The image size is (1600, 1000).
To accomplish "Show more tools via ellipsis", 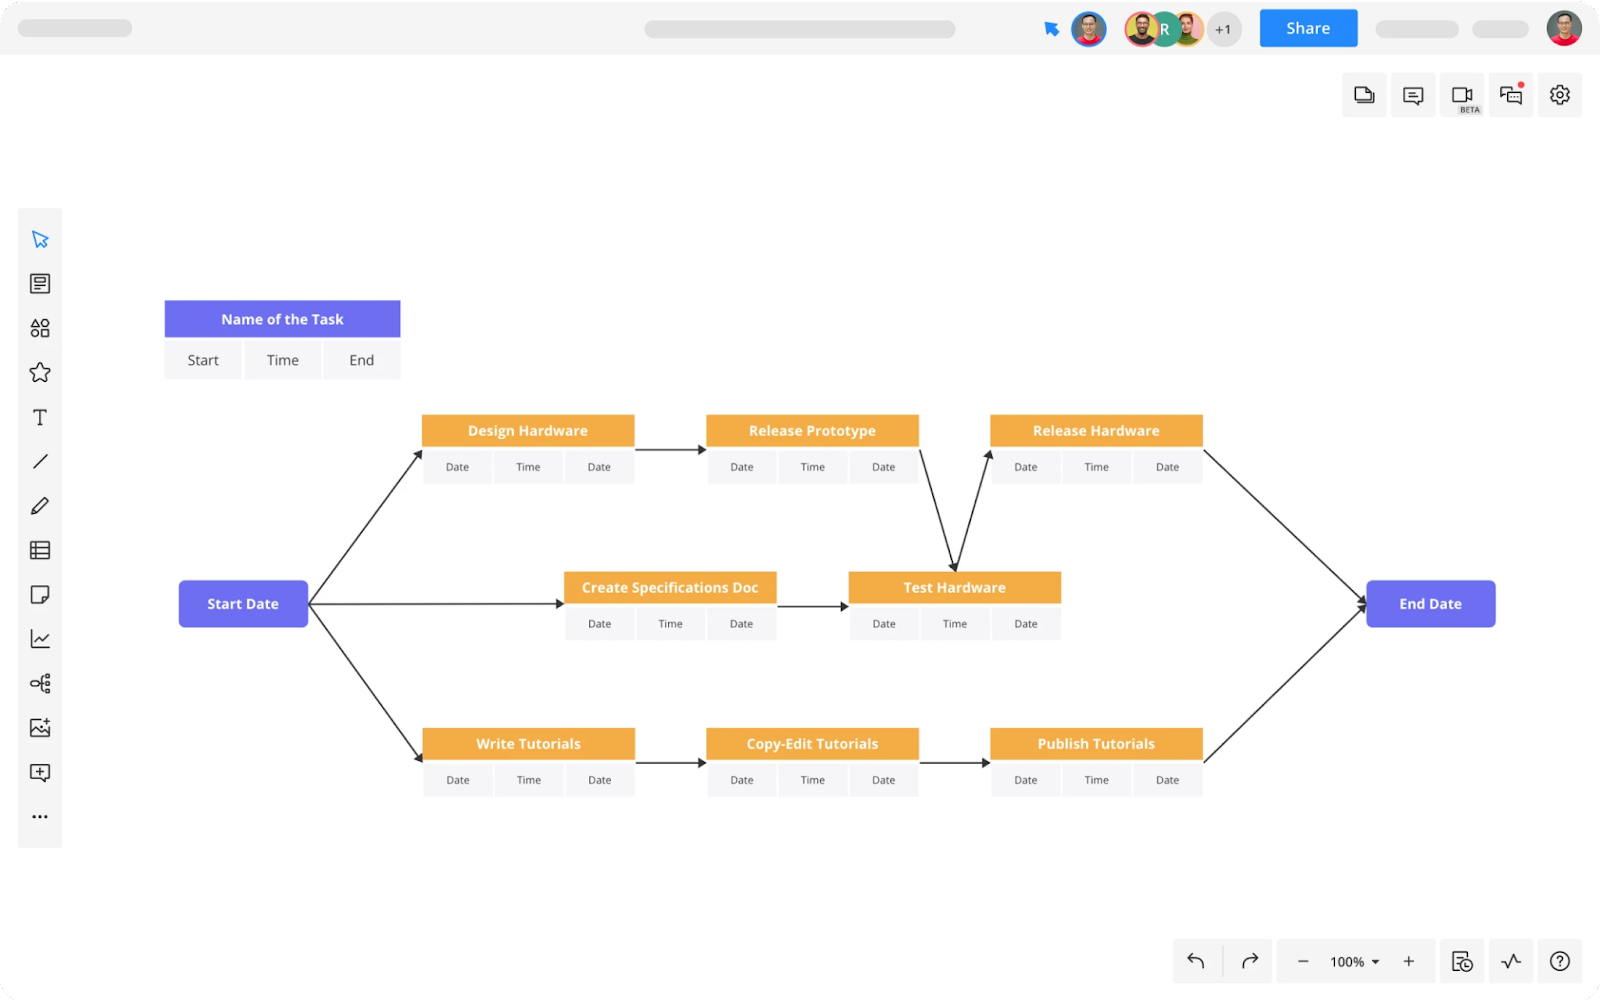I will point(40,817).
